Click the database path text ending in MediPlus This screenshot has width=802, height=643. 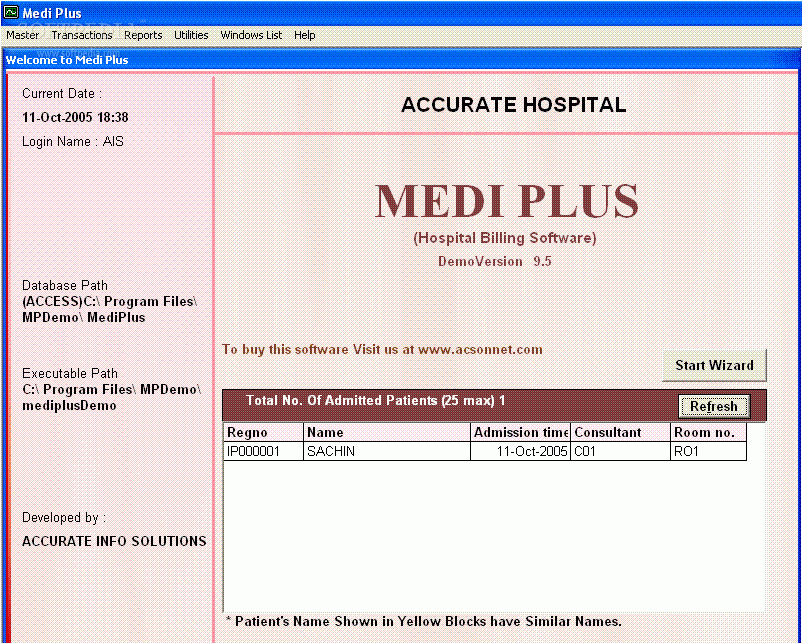[x=110, y=309]
